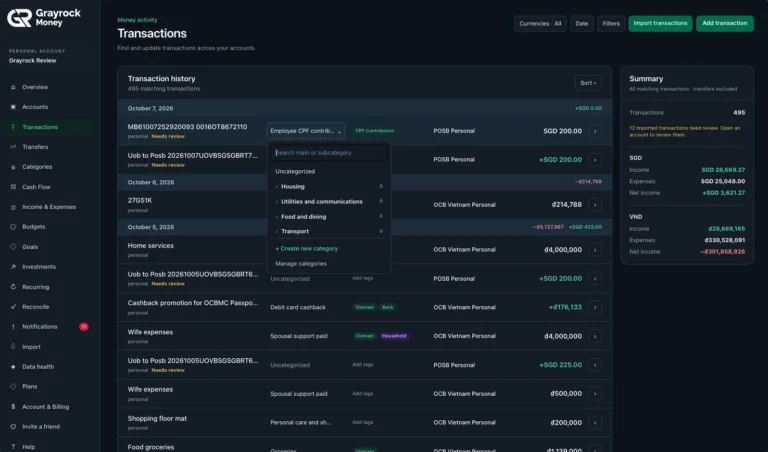This screenshot has height=452, width=768.
Task: Open details arrow for Cashback promotion transaction
Action: click(x=595, y=308)
